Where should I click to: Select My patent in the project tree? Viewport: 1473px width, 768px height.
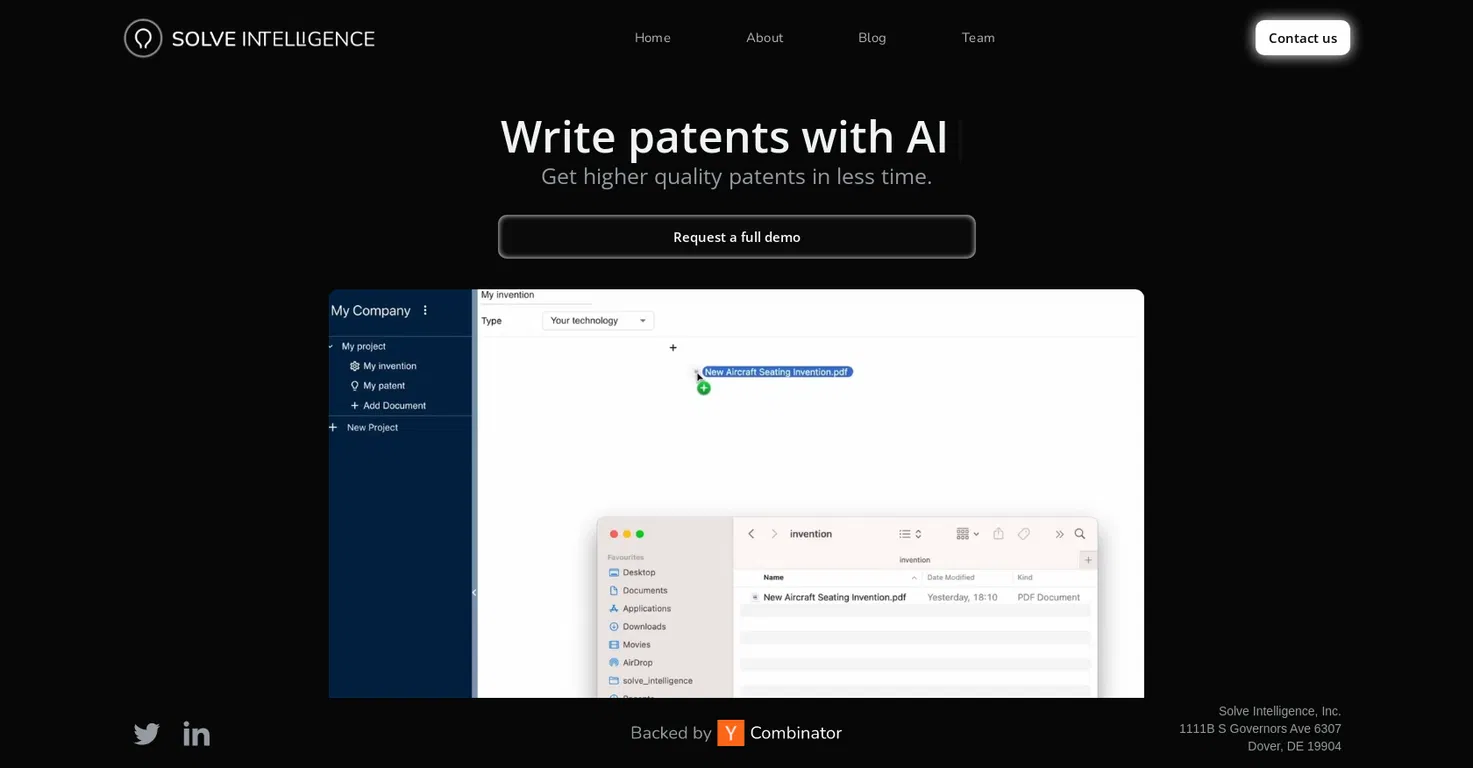click(x=384, y=386)
